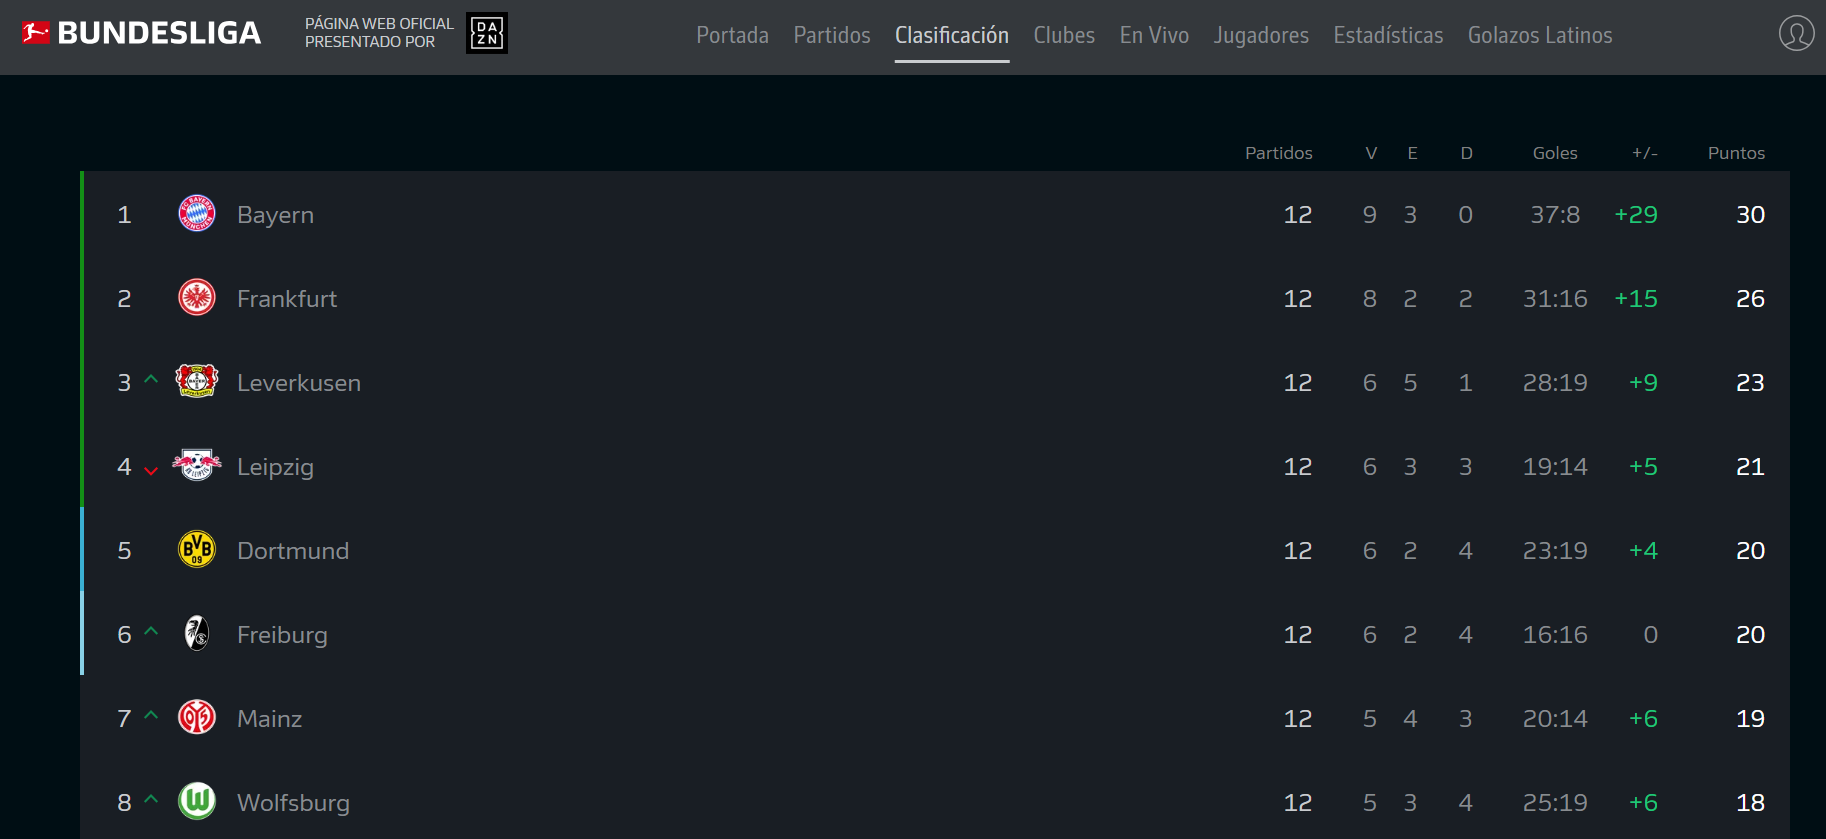
Task: Switch to En Vivo tab
Action: pyautogui.click(x=1154, y=36)
